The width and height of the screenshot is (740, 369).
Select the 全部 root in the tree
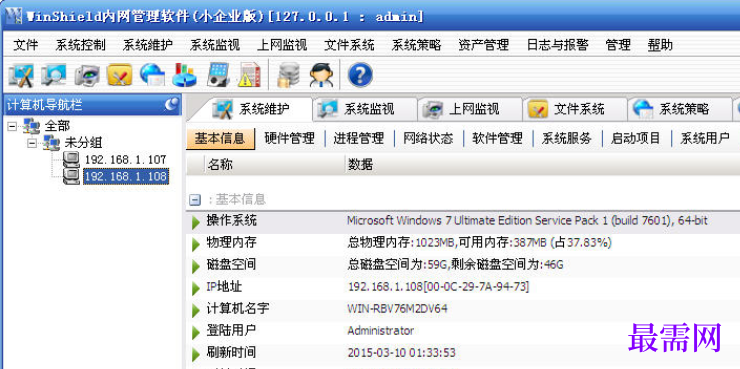[57, 126]
